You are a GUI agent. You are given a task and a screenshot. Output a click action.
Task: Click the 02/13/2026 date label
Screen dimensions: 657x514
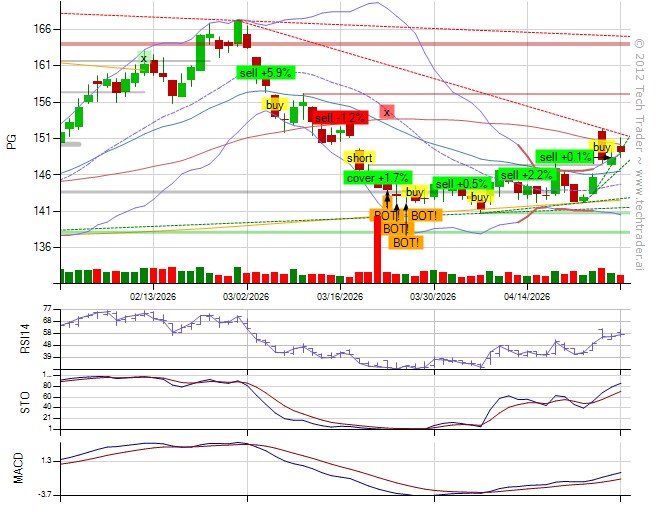pos(154,296)
